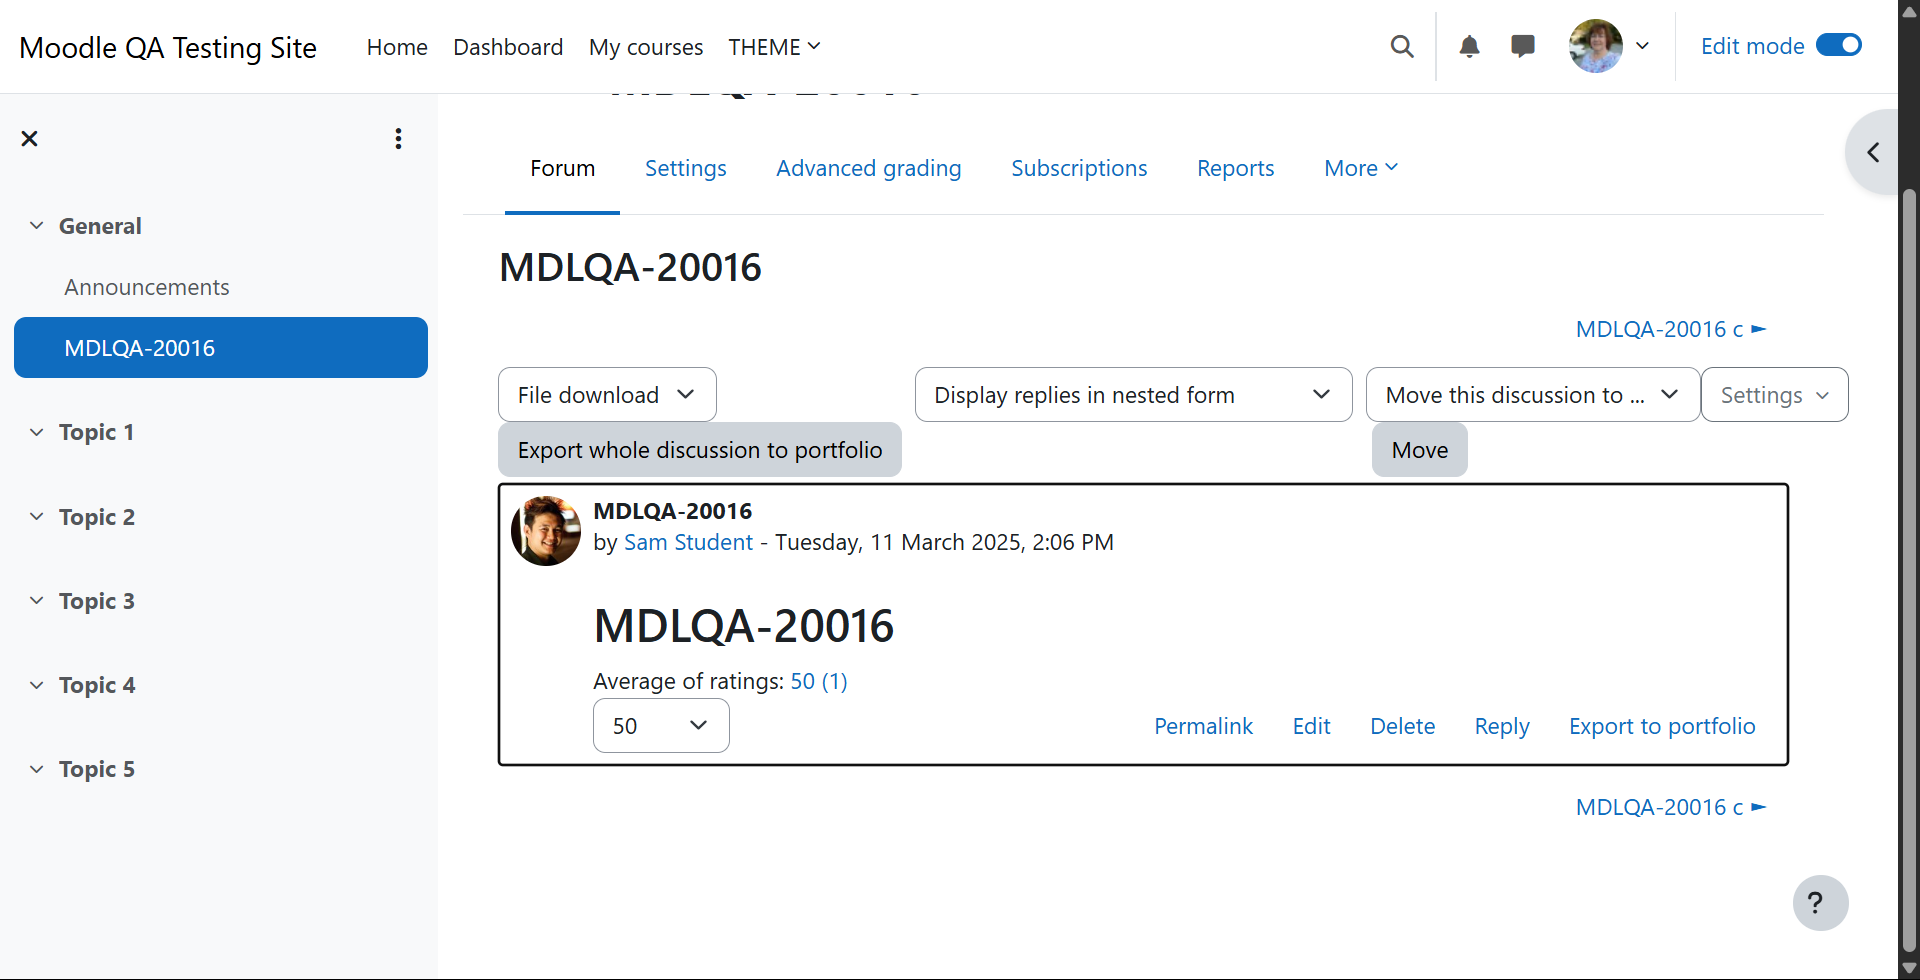
Task: Click the scrollbar up arrow
Action: click(1909, 12)
